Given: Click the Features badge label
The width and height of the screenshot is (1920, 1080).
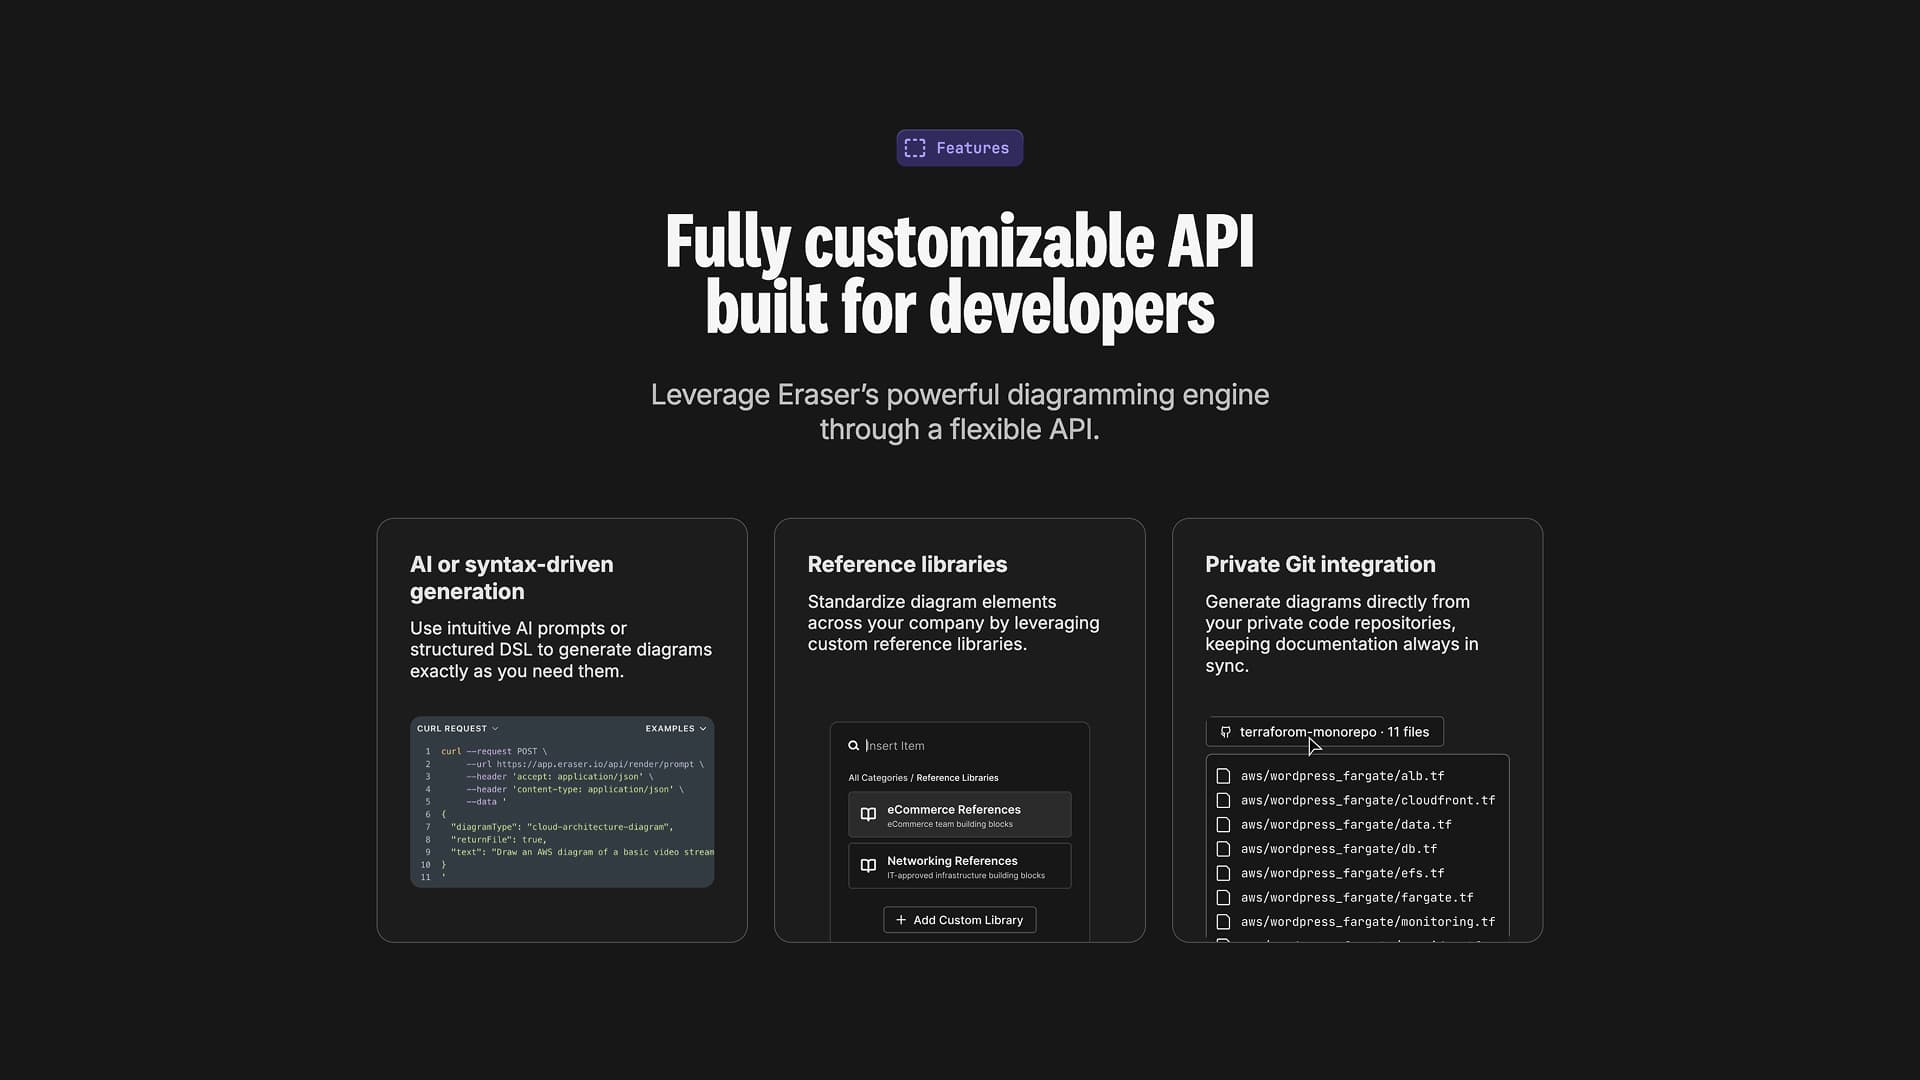Looking at the screenshot, I should 972,148.
